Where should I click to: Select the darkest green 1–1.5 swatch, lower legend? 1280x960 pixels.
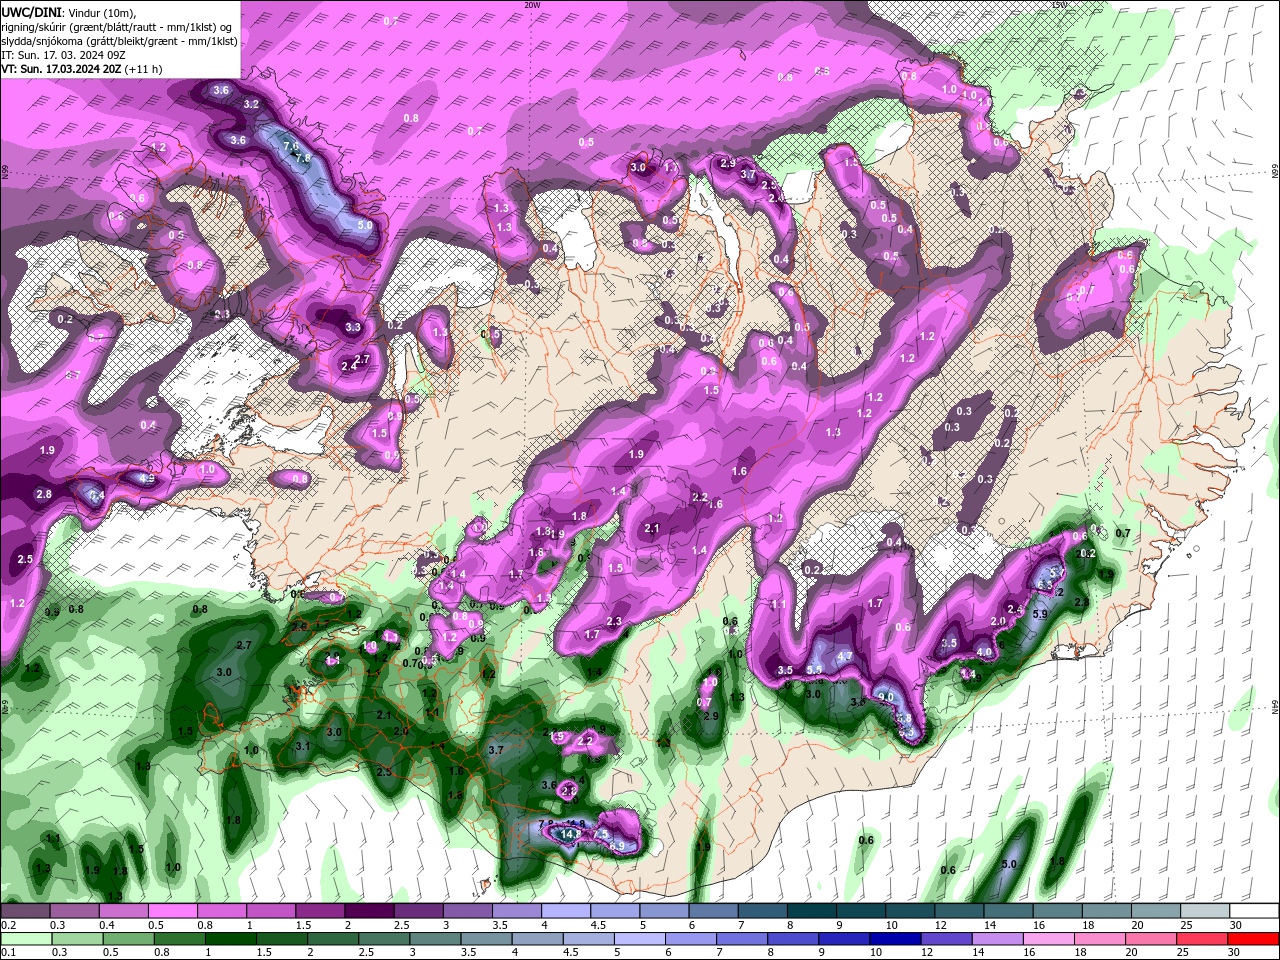pos(231,939)
